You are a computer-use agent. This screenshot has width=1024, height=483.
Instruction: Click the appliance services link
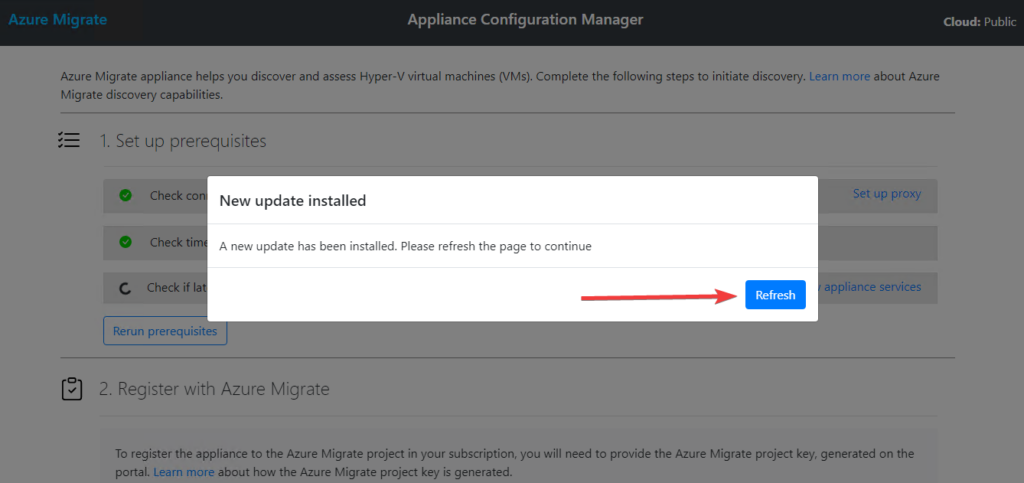click(x=870, y=287)
